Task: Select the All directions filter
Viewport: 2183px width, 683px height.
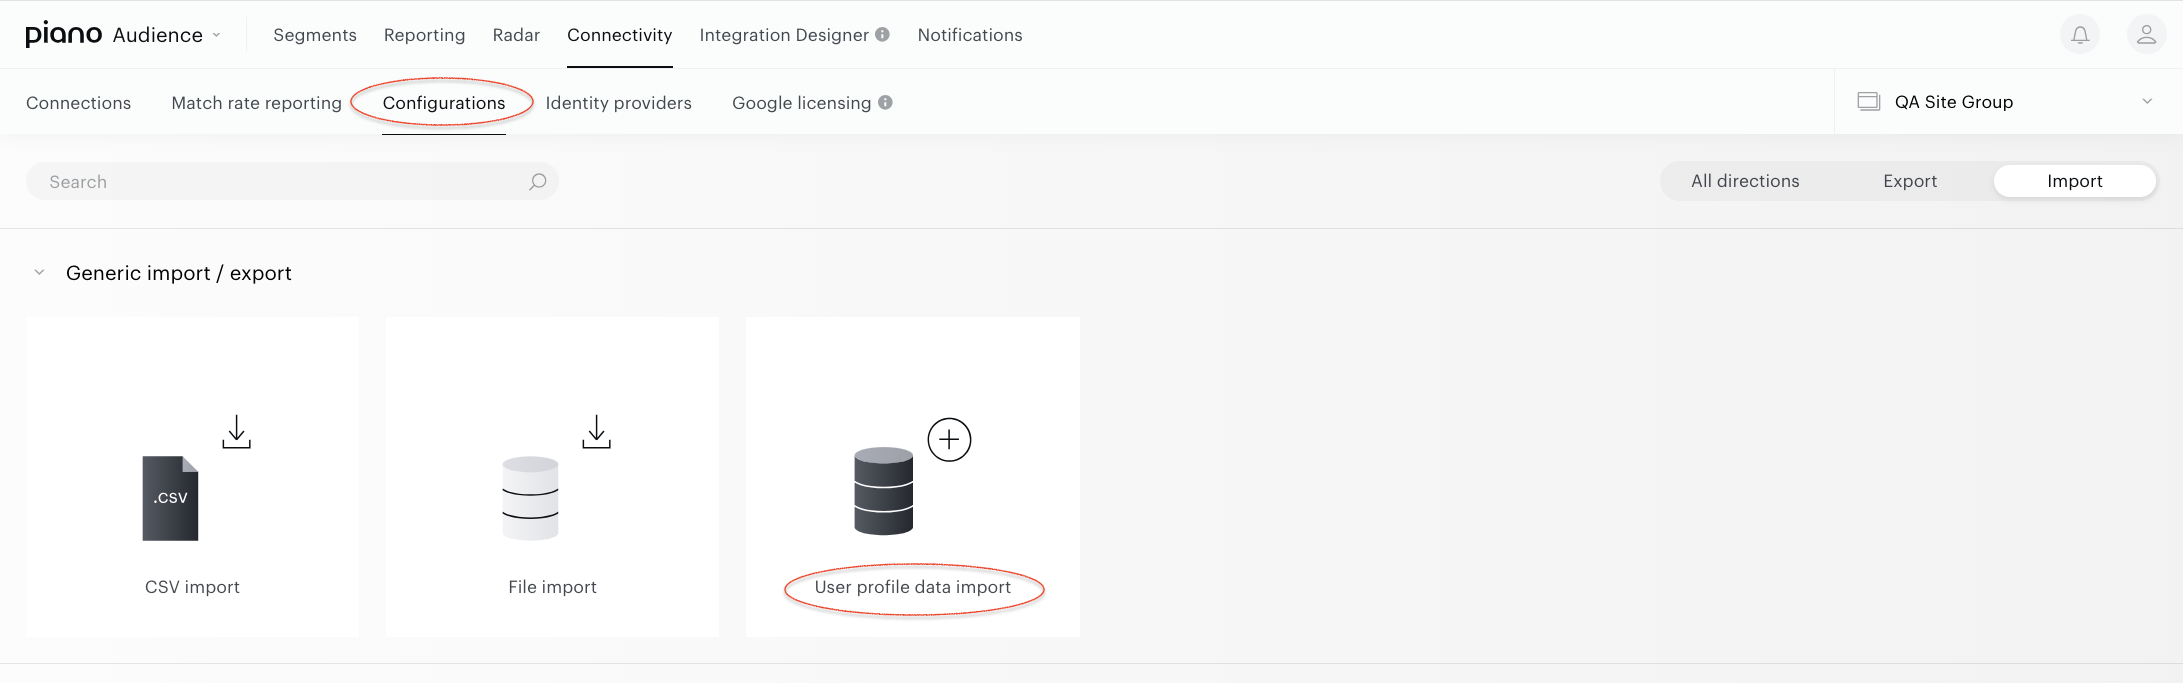Action: click(1745, 181)
